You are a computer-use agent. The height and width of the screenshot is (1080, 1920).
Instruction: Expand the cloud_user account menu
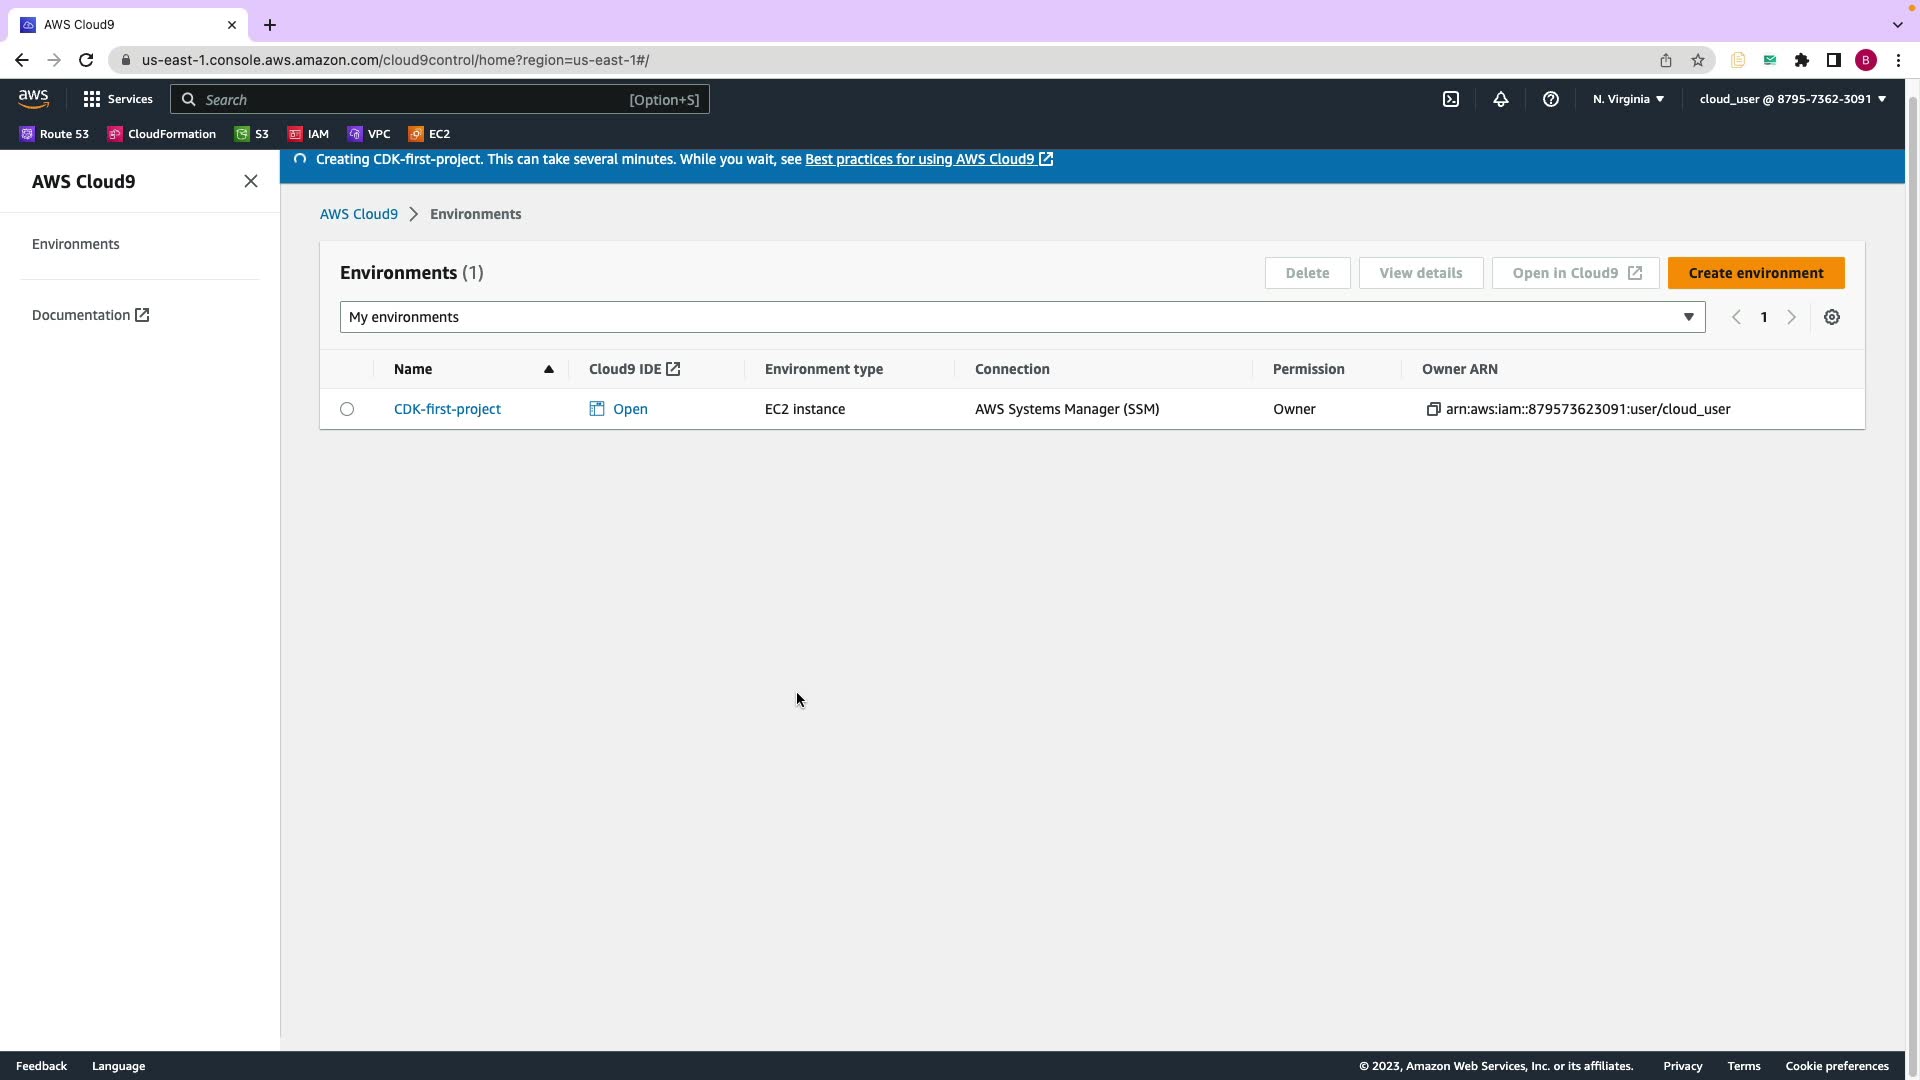(x=1791, y=99)
